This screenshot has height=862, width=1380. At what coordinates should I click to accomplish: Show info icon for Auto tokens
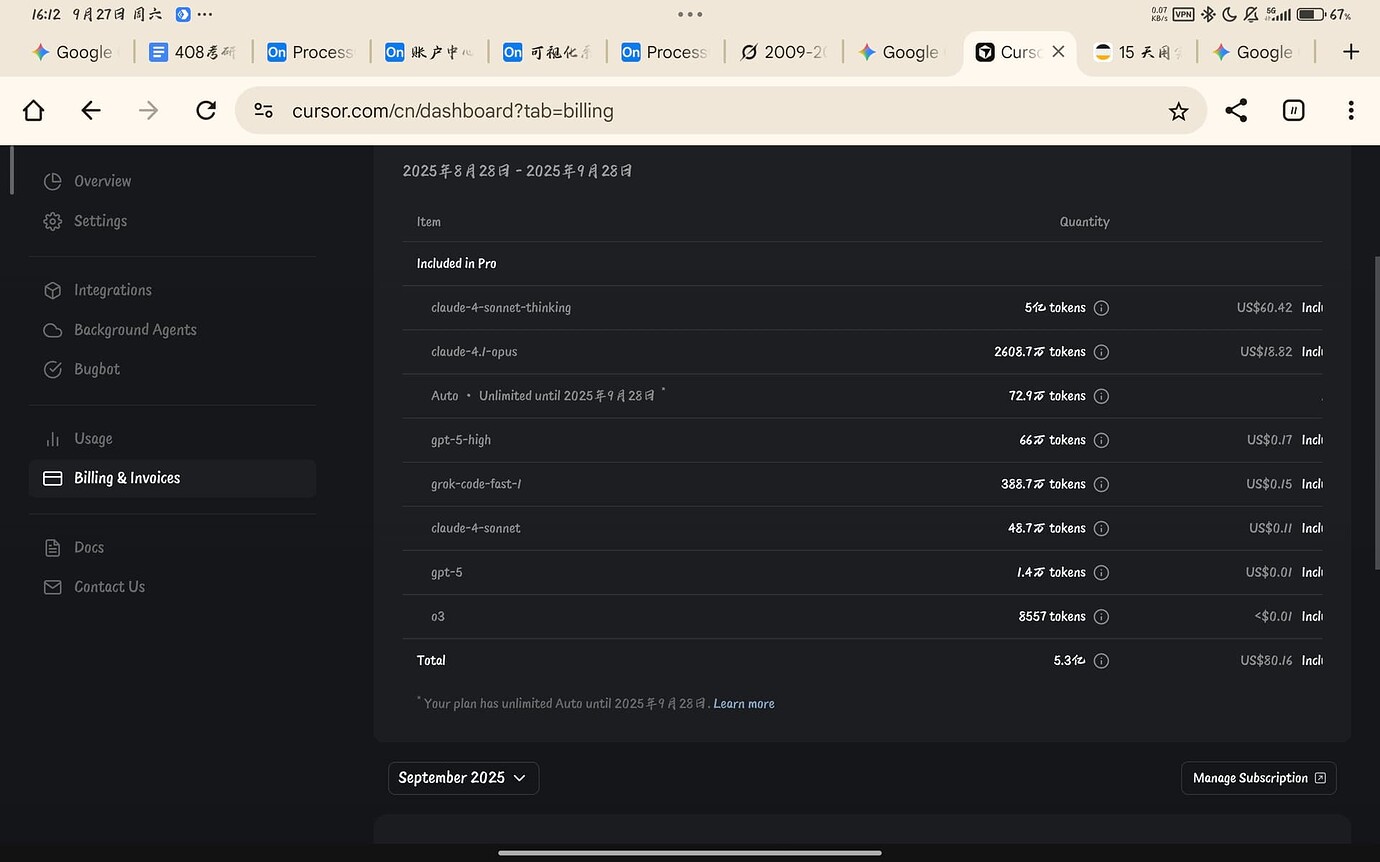tap(1101, 396)
